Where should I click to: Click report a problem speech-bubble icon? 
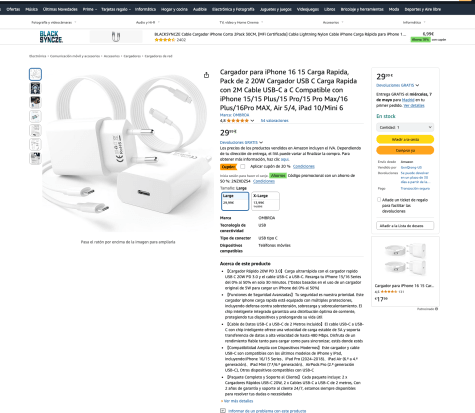point(223,411)
